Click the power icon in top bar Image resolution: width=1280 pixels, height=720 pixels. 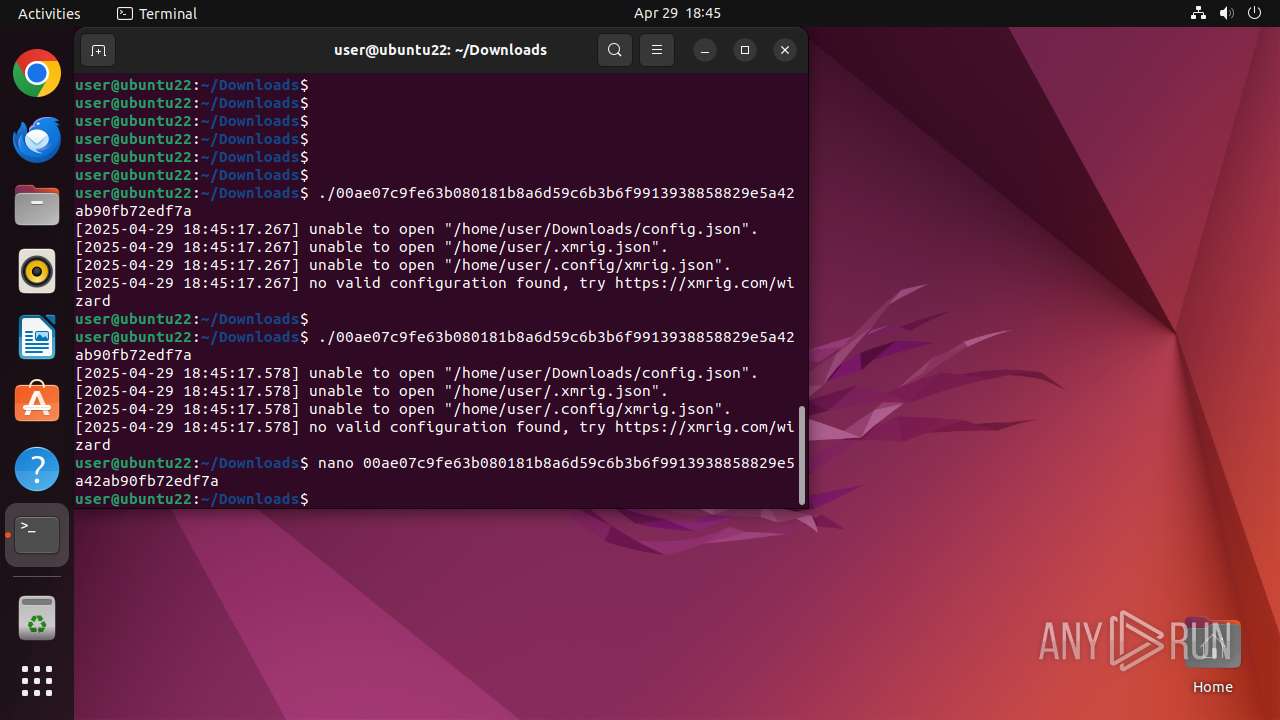(x=1254, y=13)
